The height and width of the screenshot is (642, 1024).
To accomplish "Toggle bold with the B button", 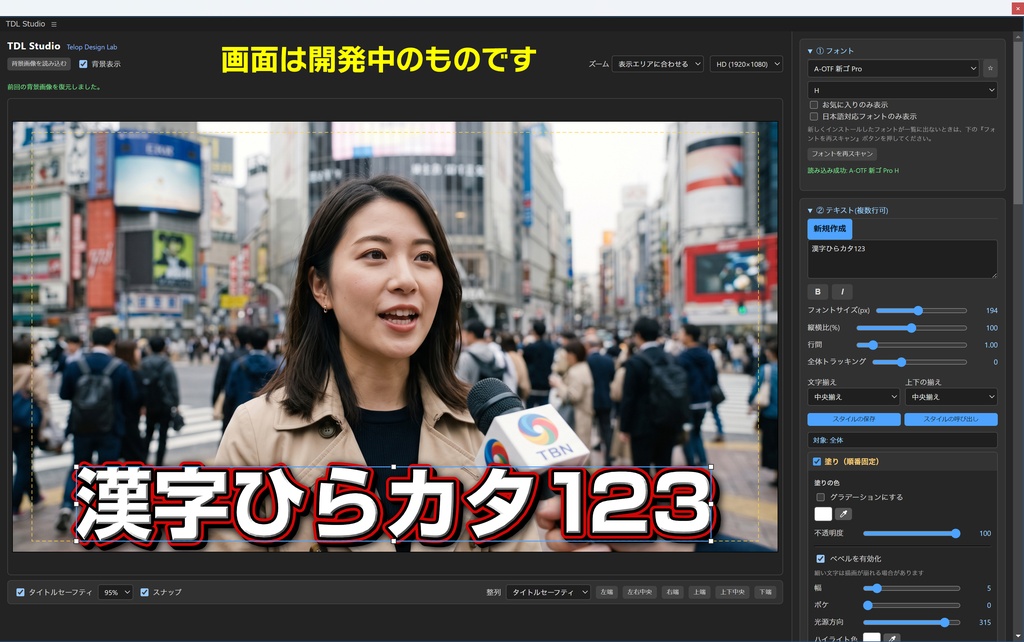I will [818, 292].
